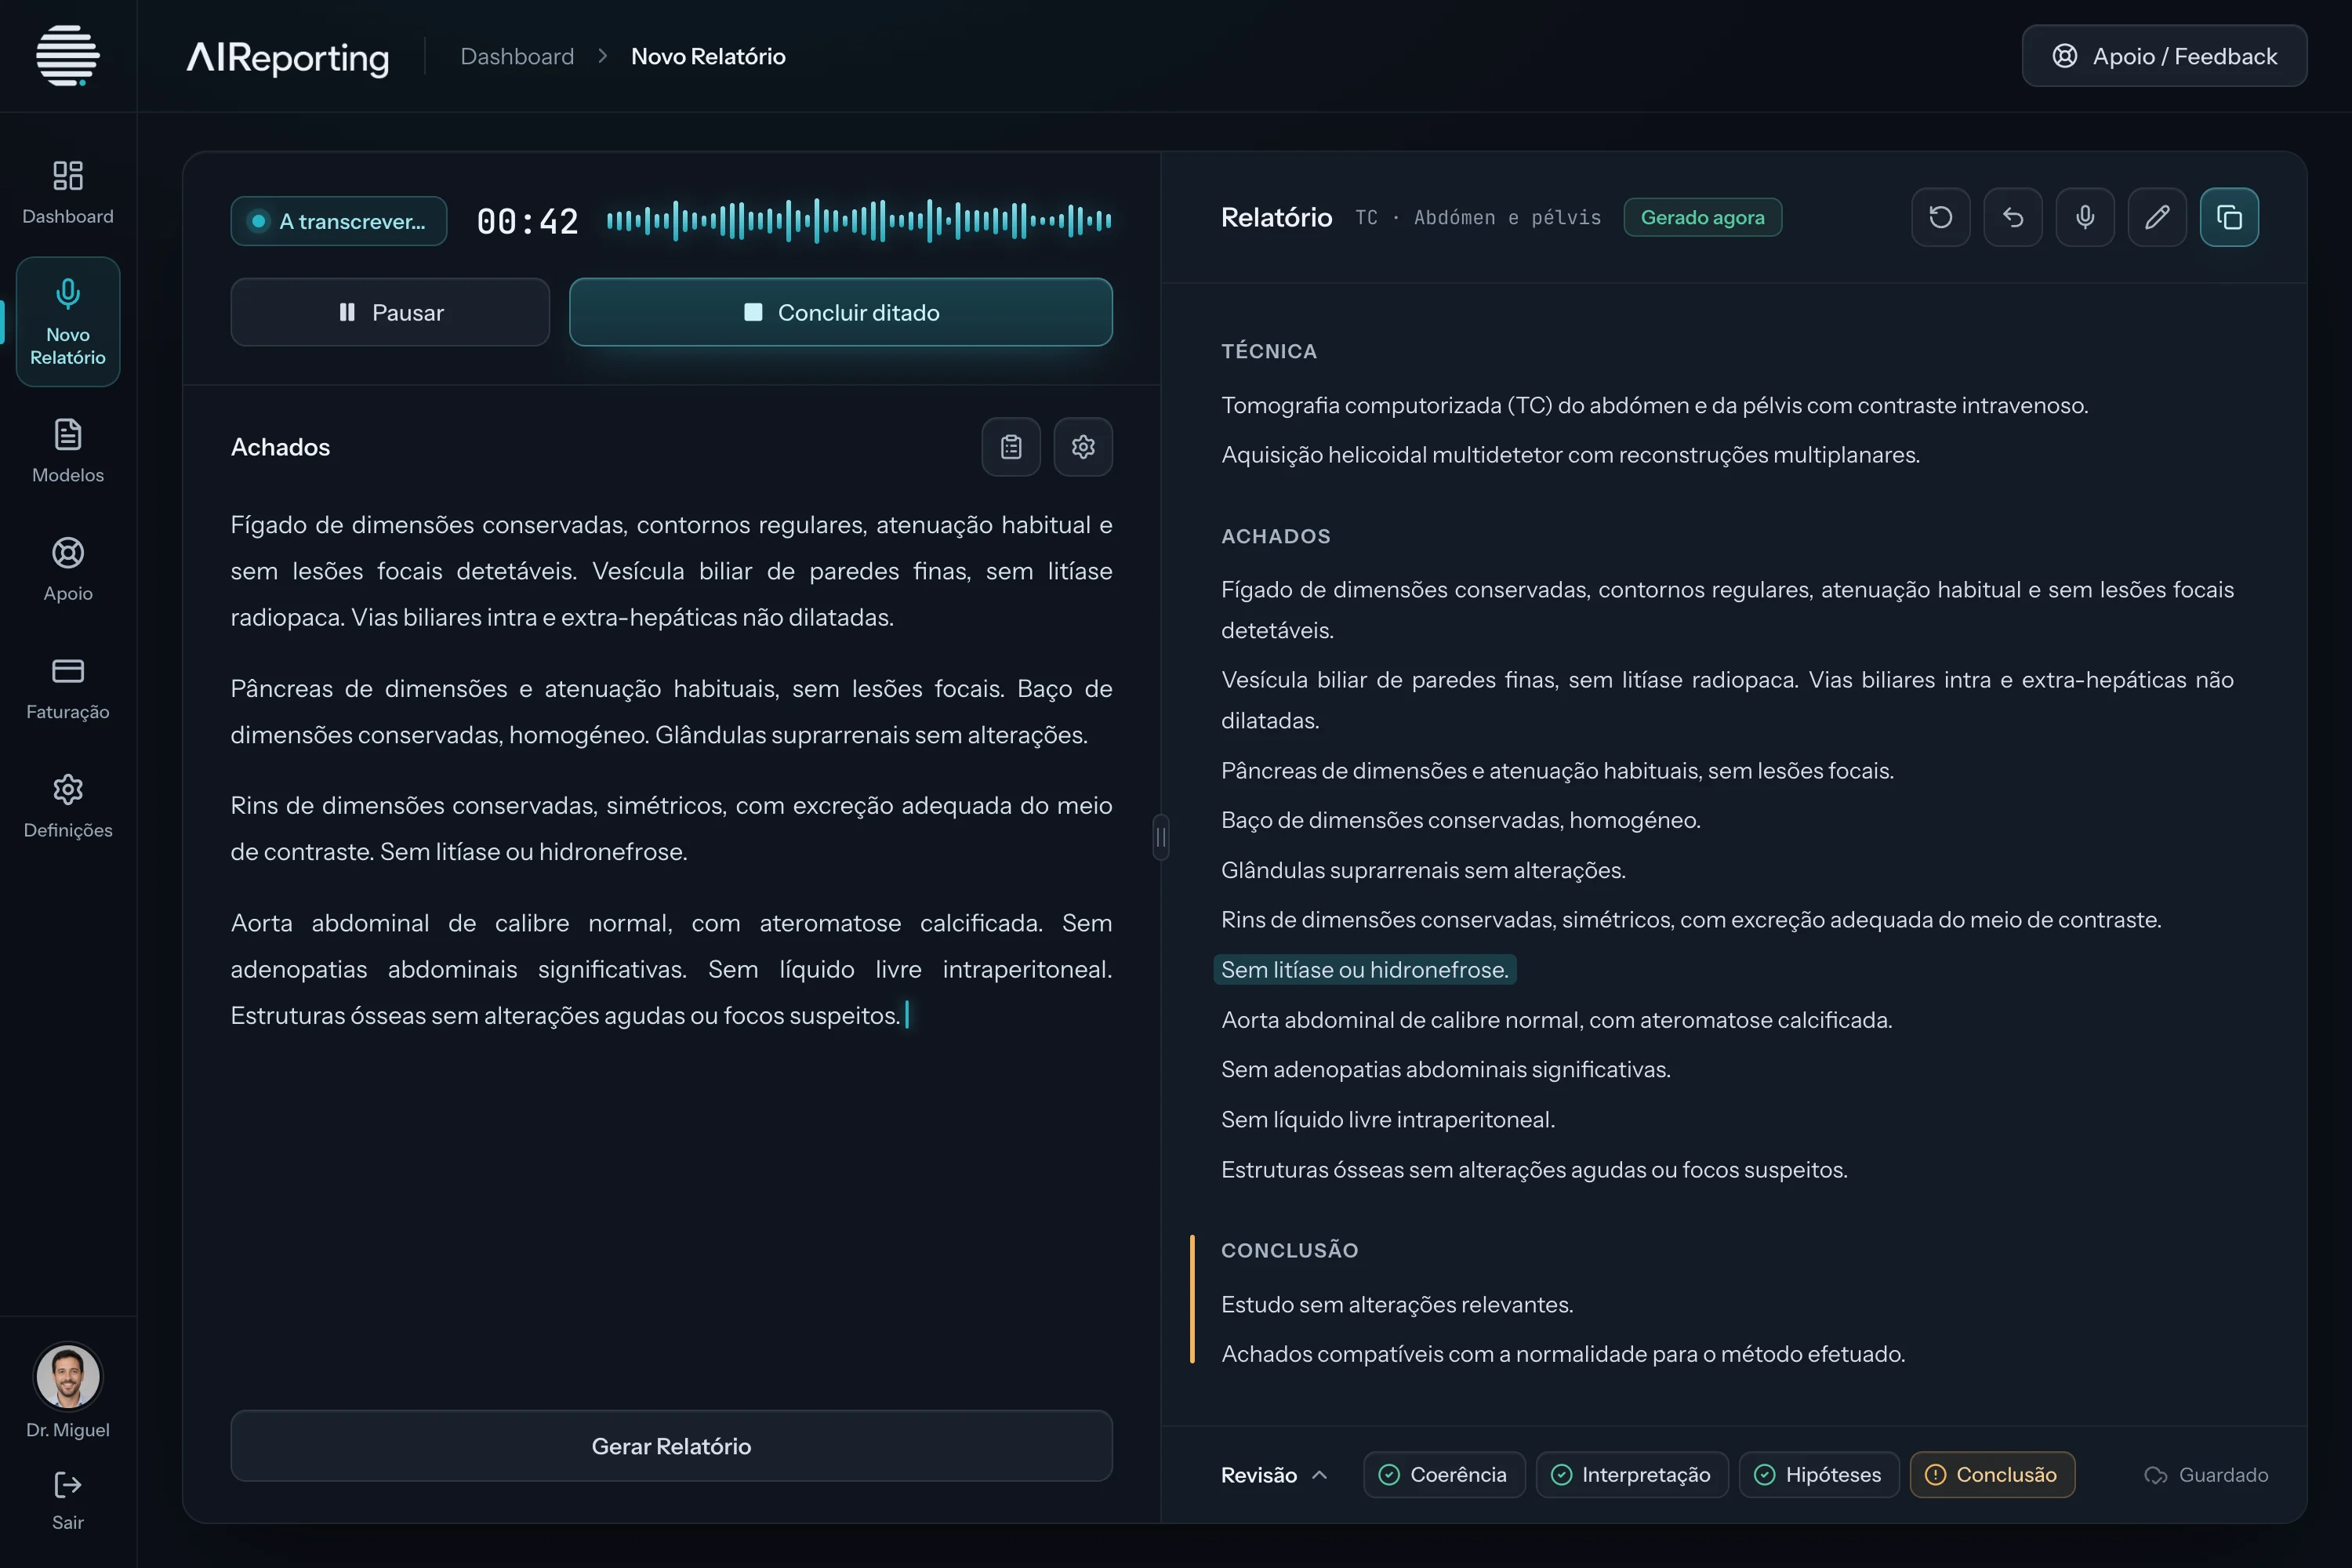Open Modelos templates in the sidebar
The image size is (2352, 1568).
tap(68, 451)
